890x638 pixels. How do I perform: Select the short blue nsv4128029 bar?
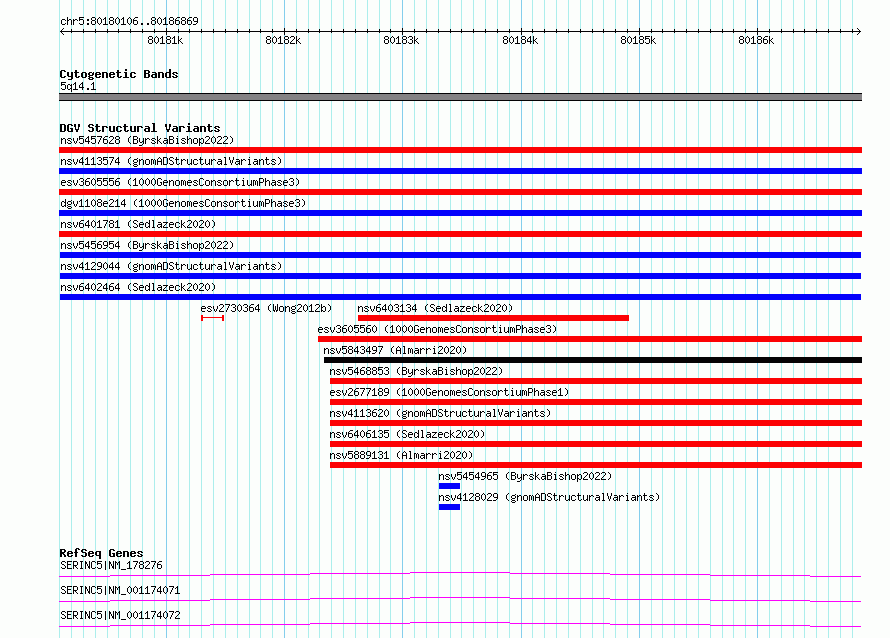(x=449, y=507)
